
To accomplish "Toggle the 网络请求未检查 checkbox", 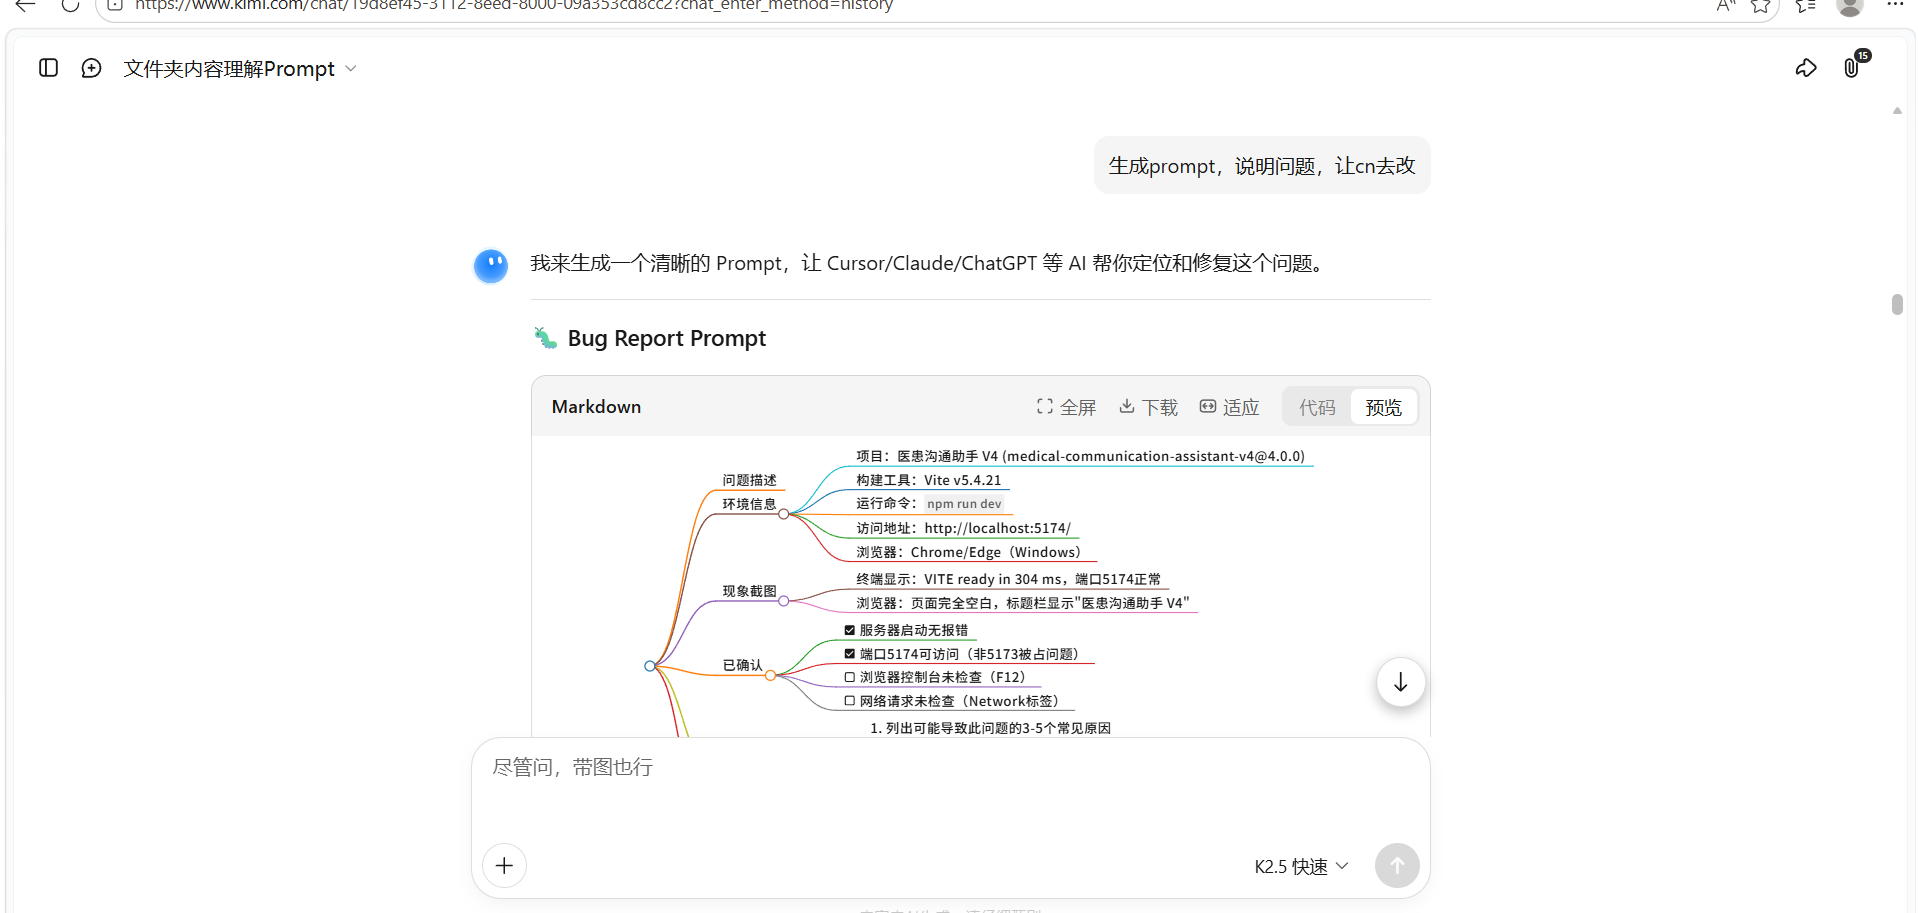I will pos(850,702).
